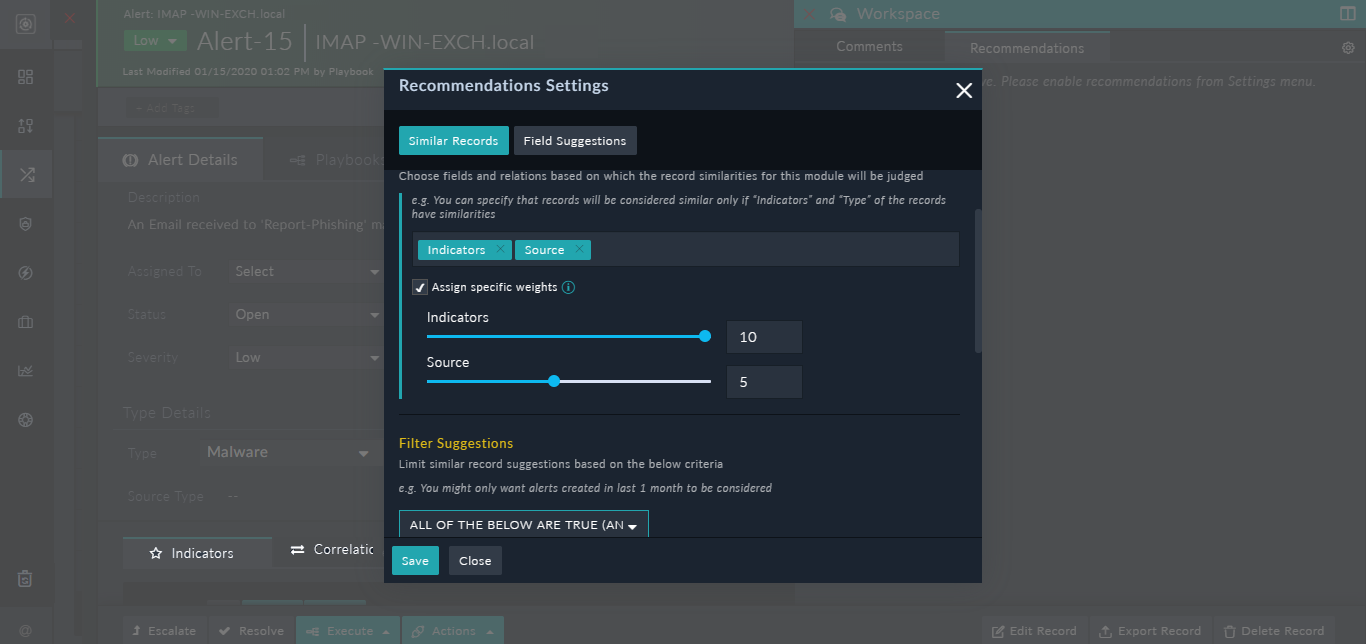Click the Close button in dialog footer
The image size is (1366, 644).
[475, 561]
